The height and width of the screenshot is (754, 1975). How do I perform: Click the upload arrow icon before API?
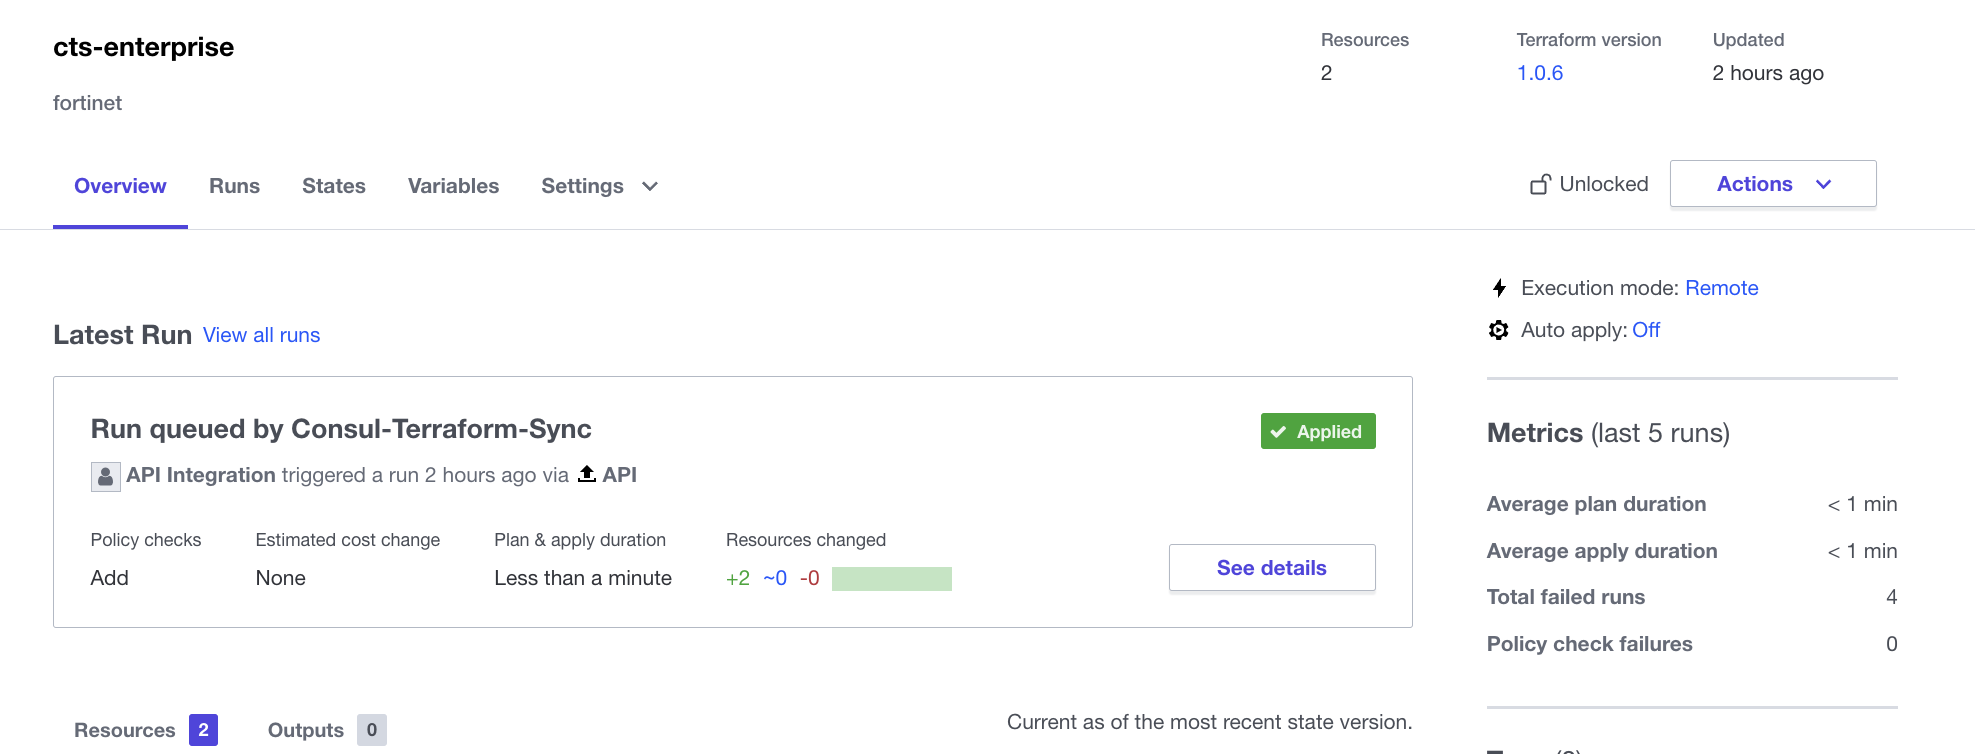pyautogui.click(x=587, y=474)
